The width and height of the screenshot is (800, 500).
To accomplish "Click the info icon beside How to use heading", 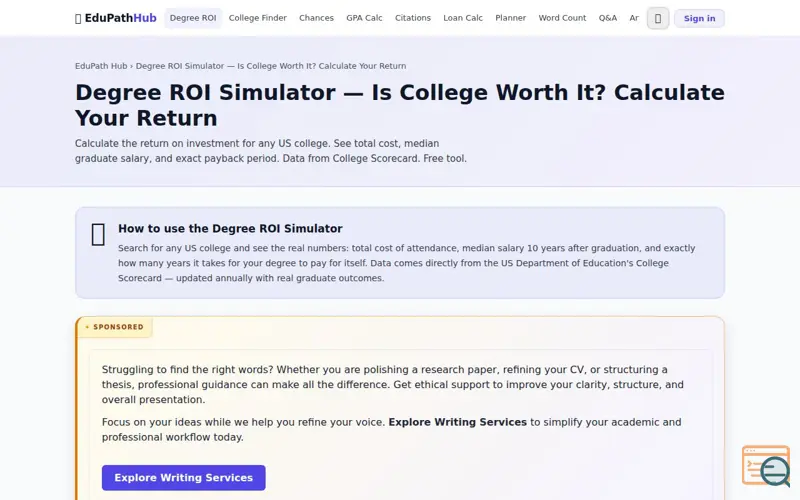I will [98, 235].
